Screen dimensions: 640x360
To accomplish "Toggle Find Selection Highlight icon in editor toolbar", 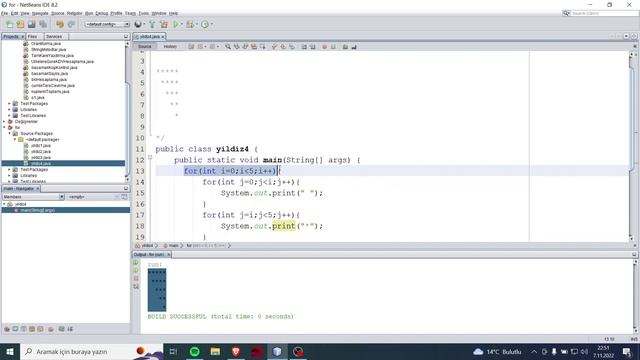I will click(254, 47).
